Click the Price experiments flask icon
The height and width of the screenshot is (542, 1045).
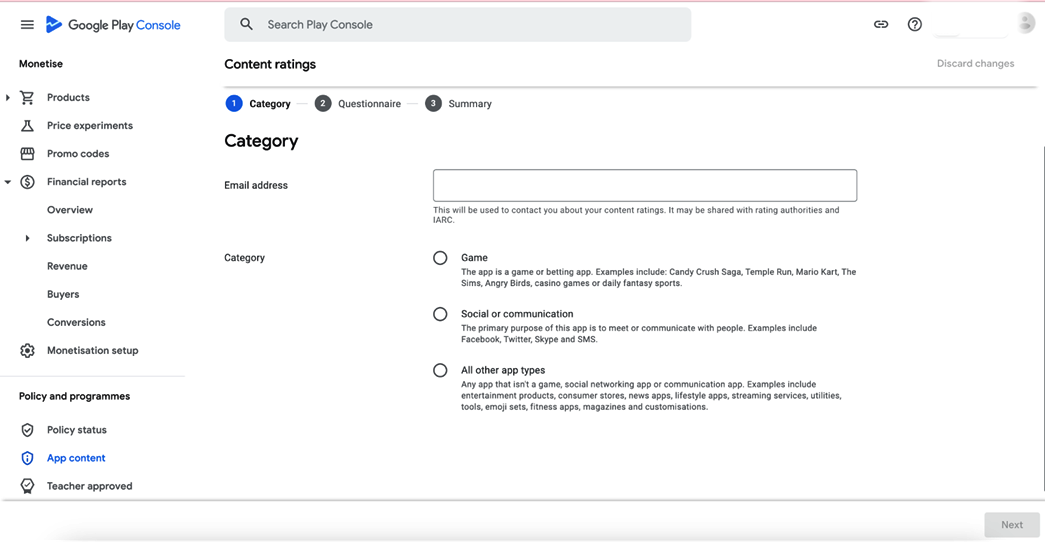27,126
